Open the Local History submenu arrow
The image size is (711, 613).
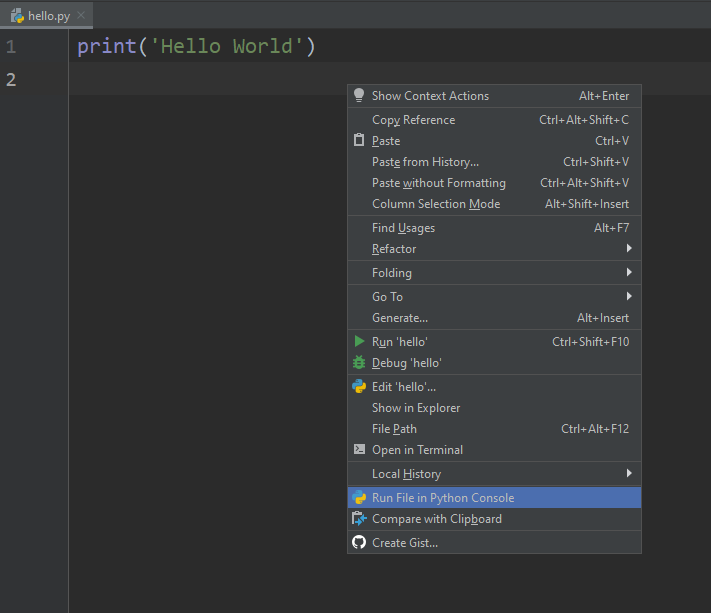[x=629, y=474]
